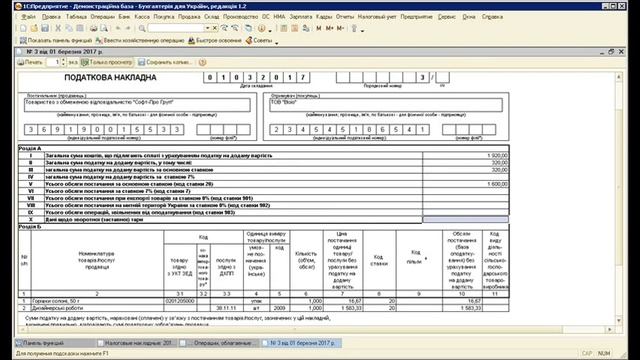The height and width of the screenshot is (360, 640).
Task: Switch to Налоговые накладные window tab
Action: pos(136,343)
